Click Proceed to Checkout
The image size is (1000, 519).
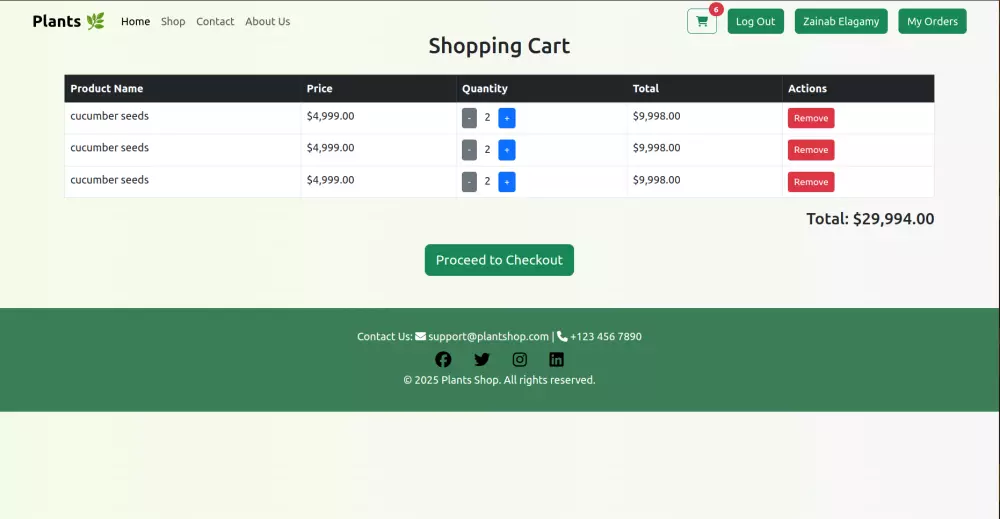[x=499, y=260]
